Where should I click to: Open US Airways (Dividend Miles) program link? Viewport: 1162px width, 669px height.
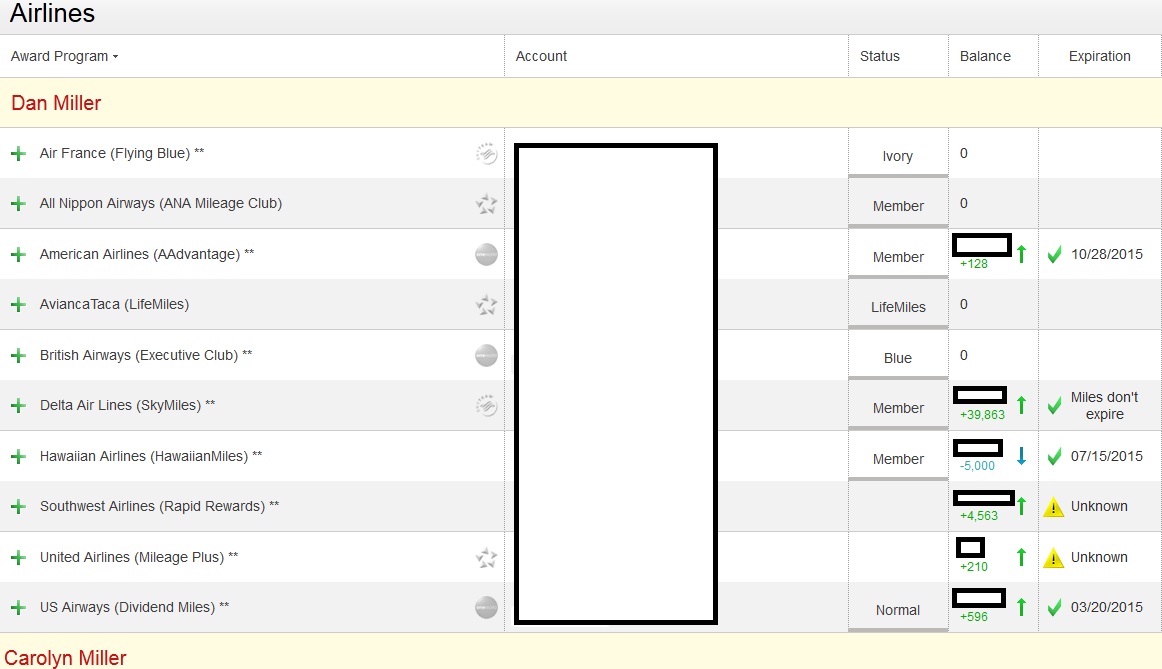(x=127, y=607)
